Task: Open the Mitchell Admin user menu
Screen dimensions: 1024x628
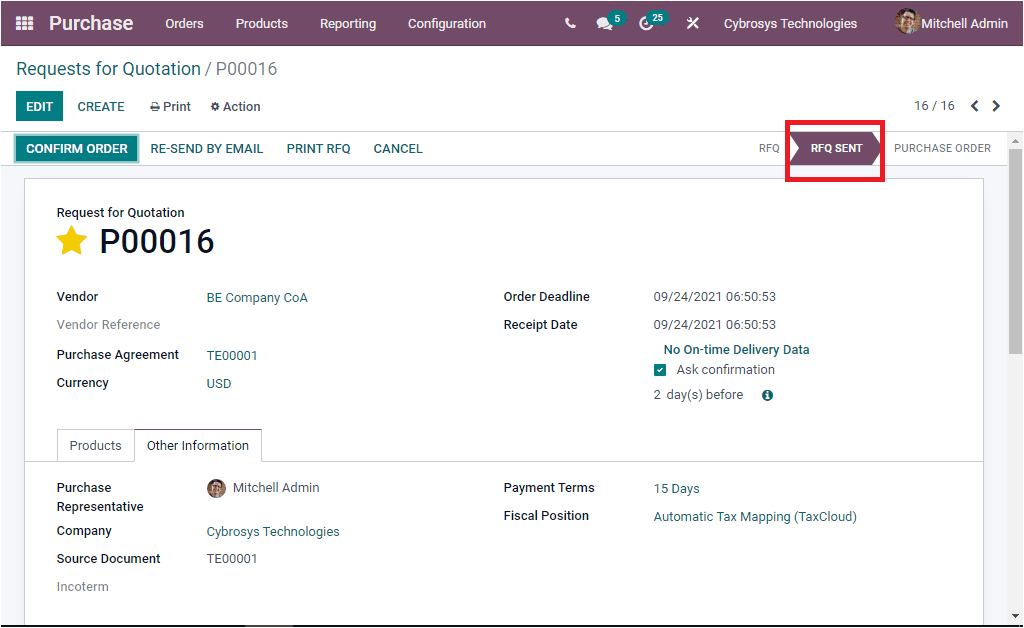Action: [x=950, y=22]
